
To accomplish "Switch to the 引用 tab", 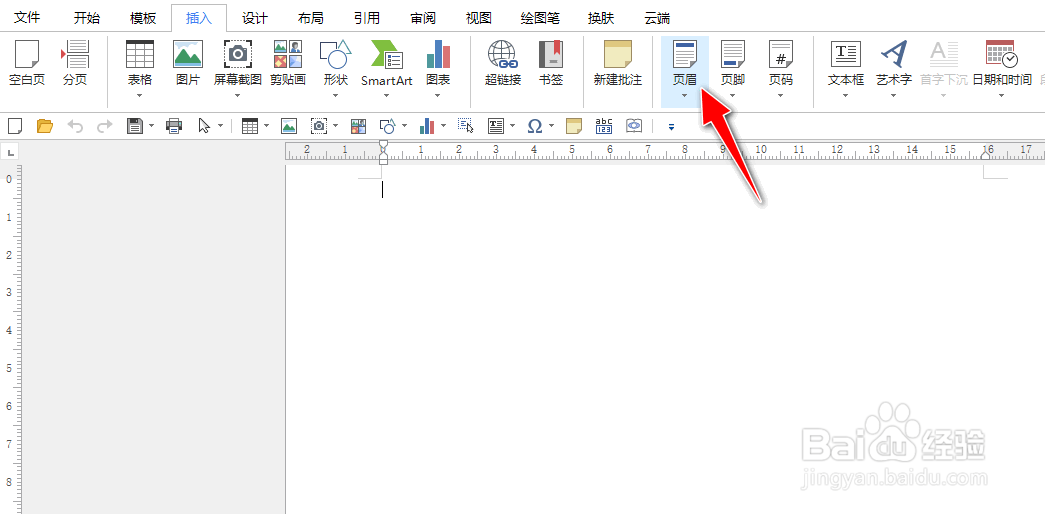I will tap(367, 18).
